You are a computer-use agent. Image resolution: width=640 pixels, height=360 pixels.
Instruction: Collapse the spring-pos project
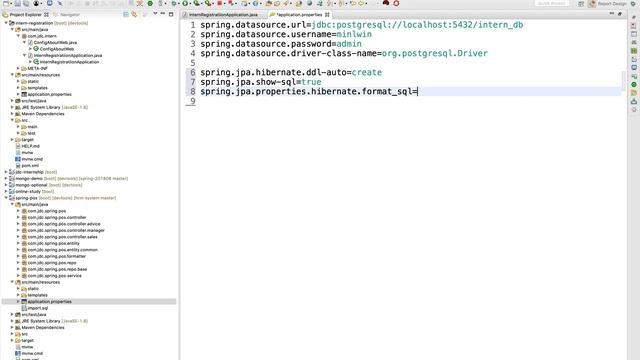point(6,198)
